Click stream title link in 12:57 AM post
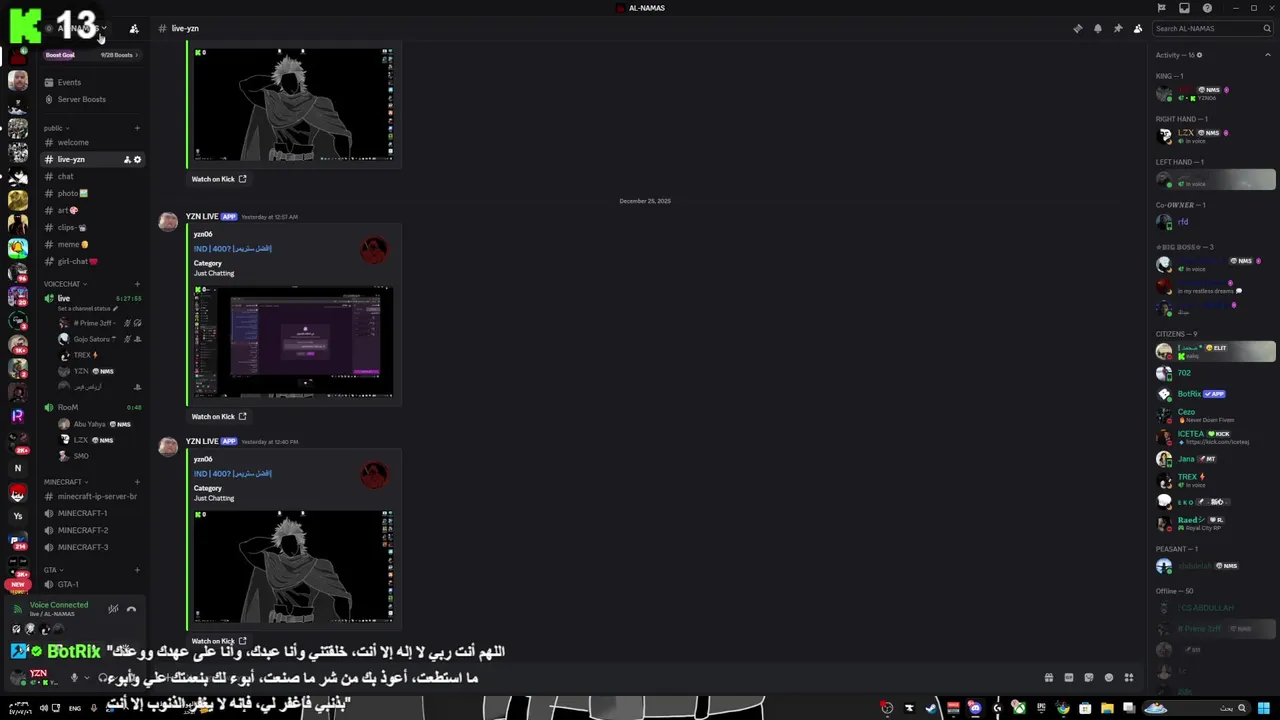Image resolution: width=1280 pixels, height=720 pixels. coord(233,248)
